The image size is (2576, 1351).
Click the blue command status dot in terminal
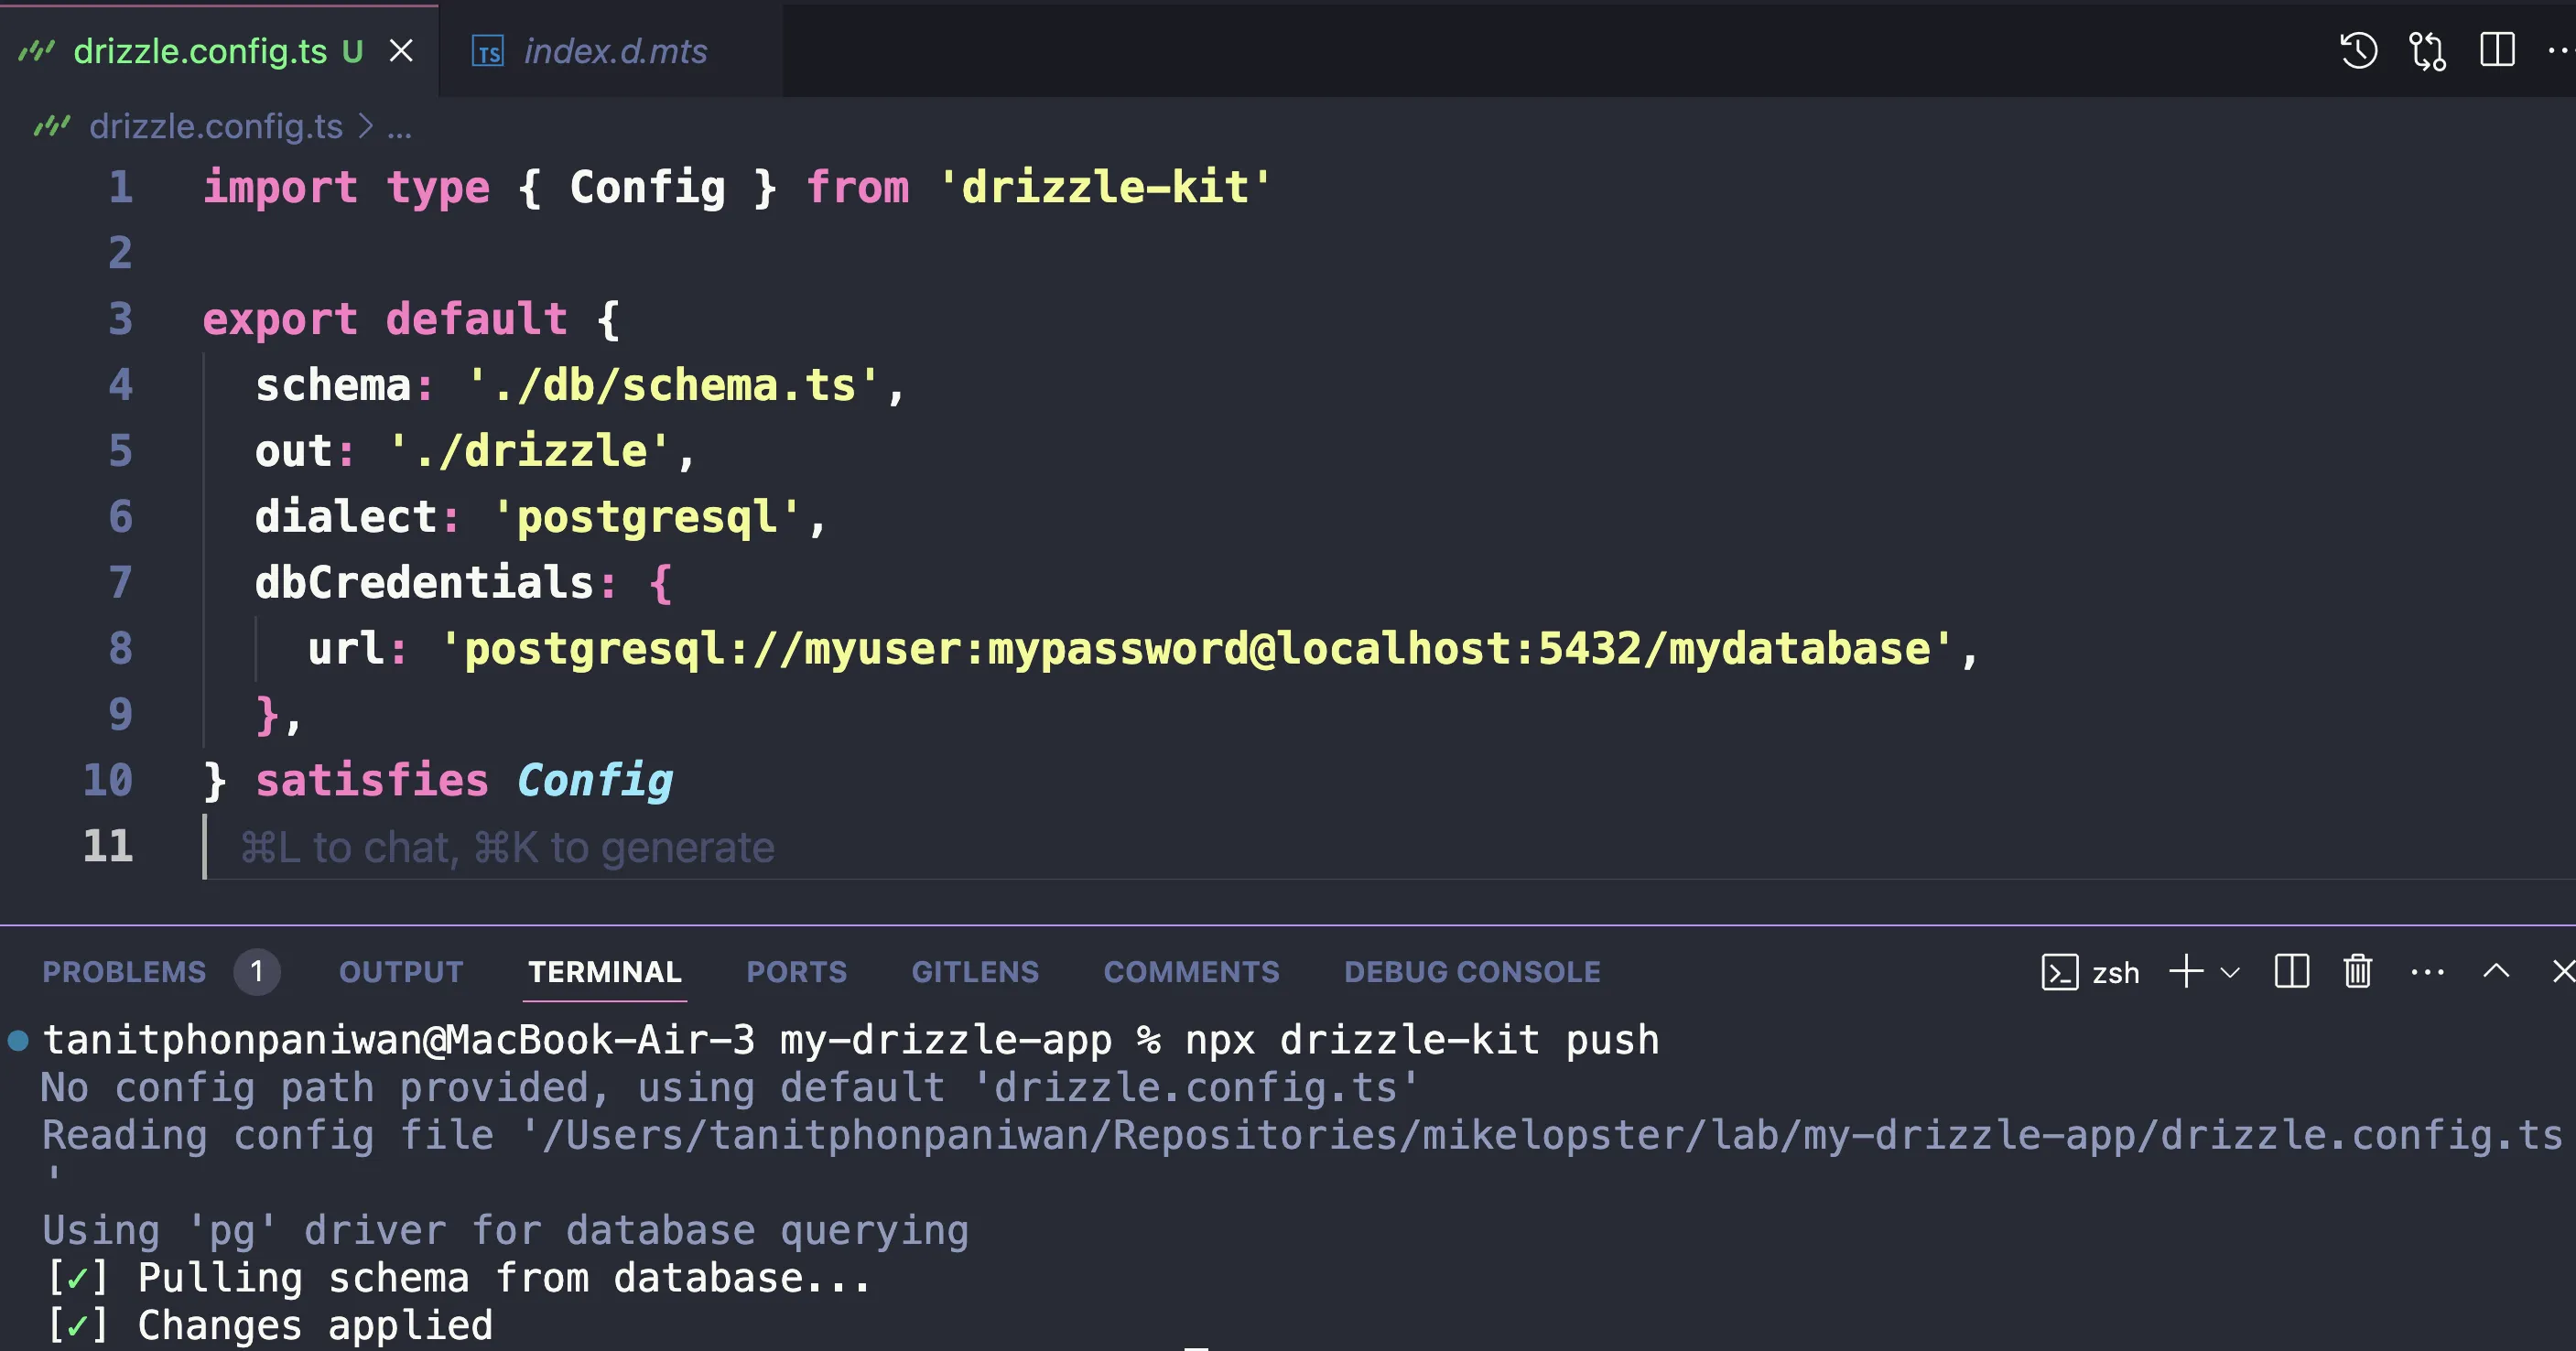[x=18, y=1041]
